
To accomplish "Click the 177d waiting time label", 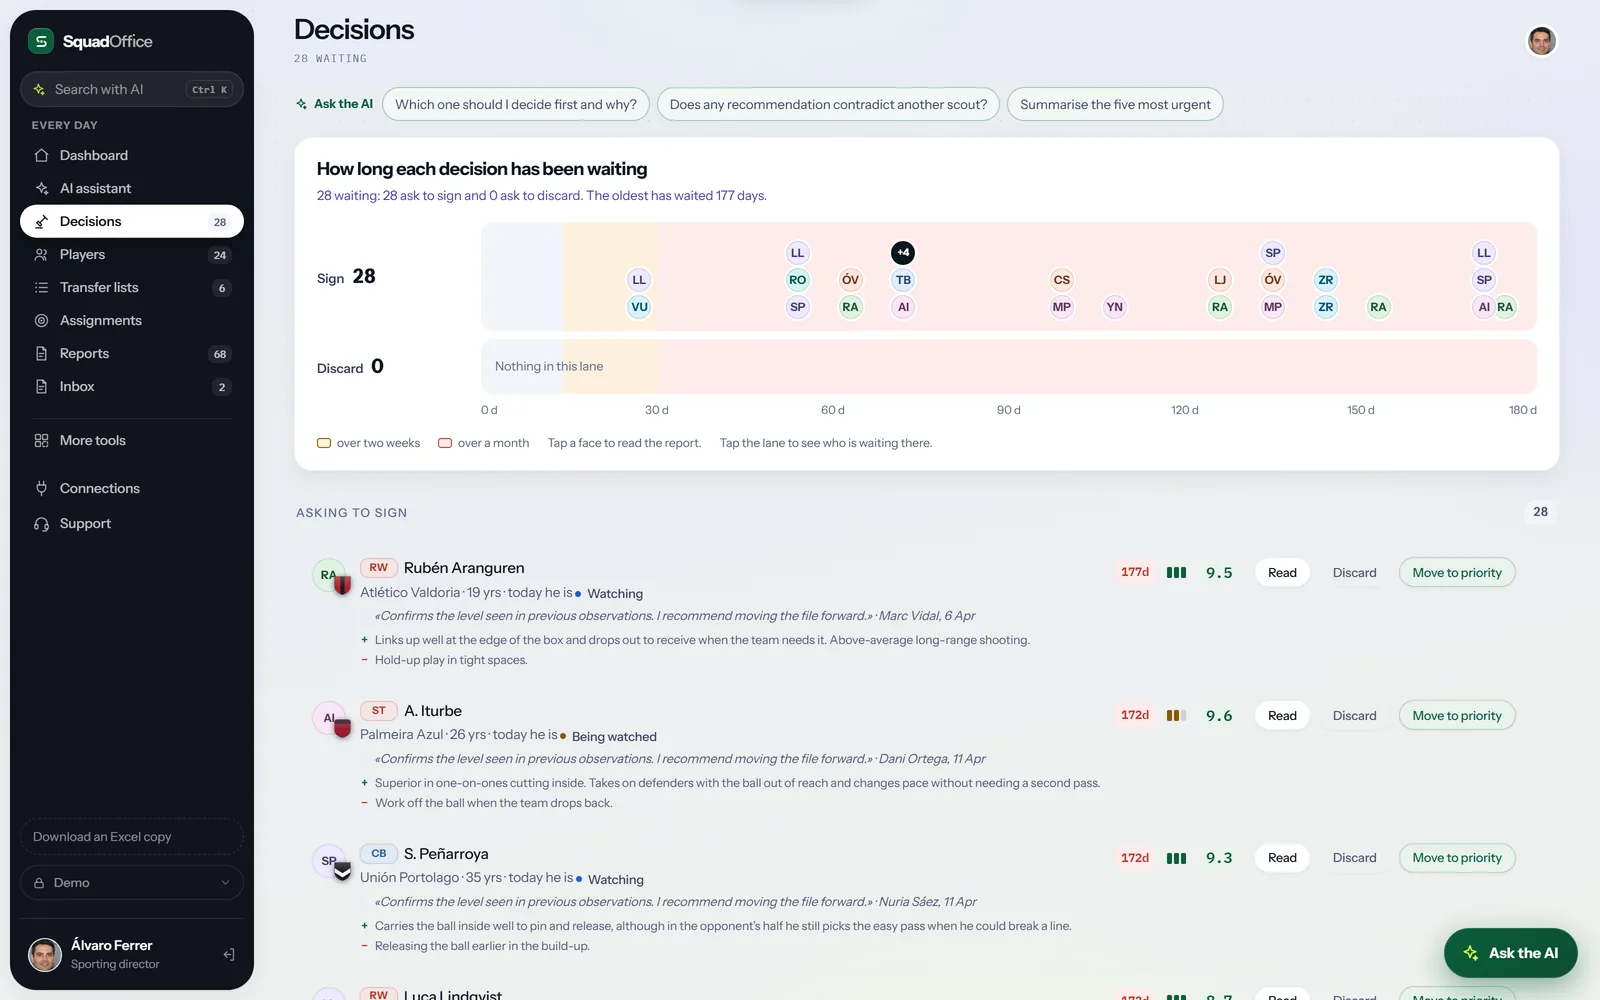I will (x=1135, y=572).
